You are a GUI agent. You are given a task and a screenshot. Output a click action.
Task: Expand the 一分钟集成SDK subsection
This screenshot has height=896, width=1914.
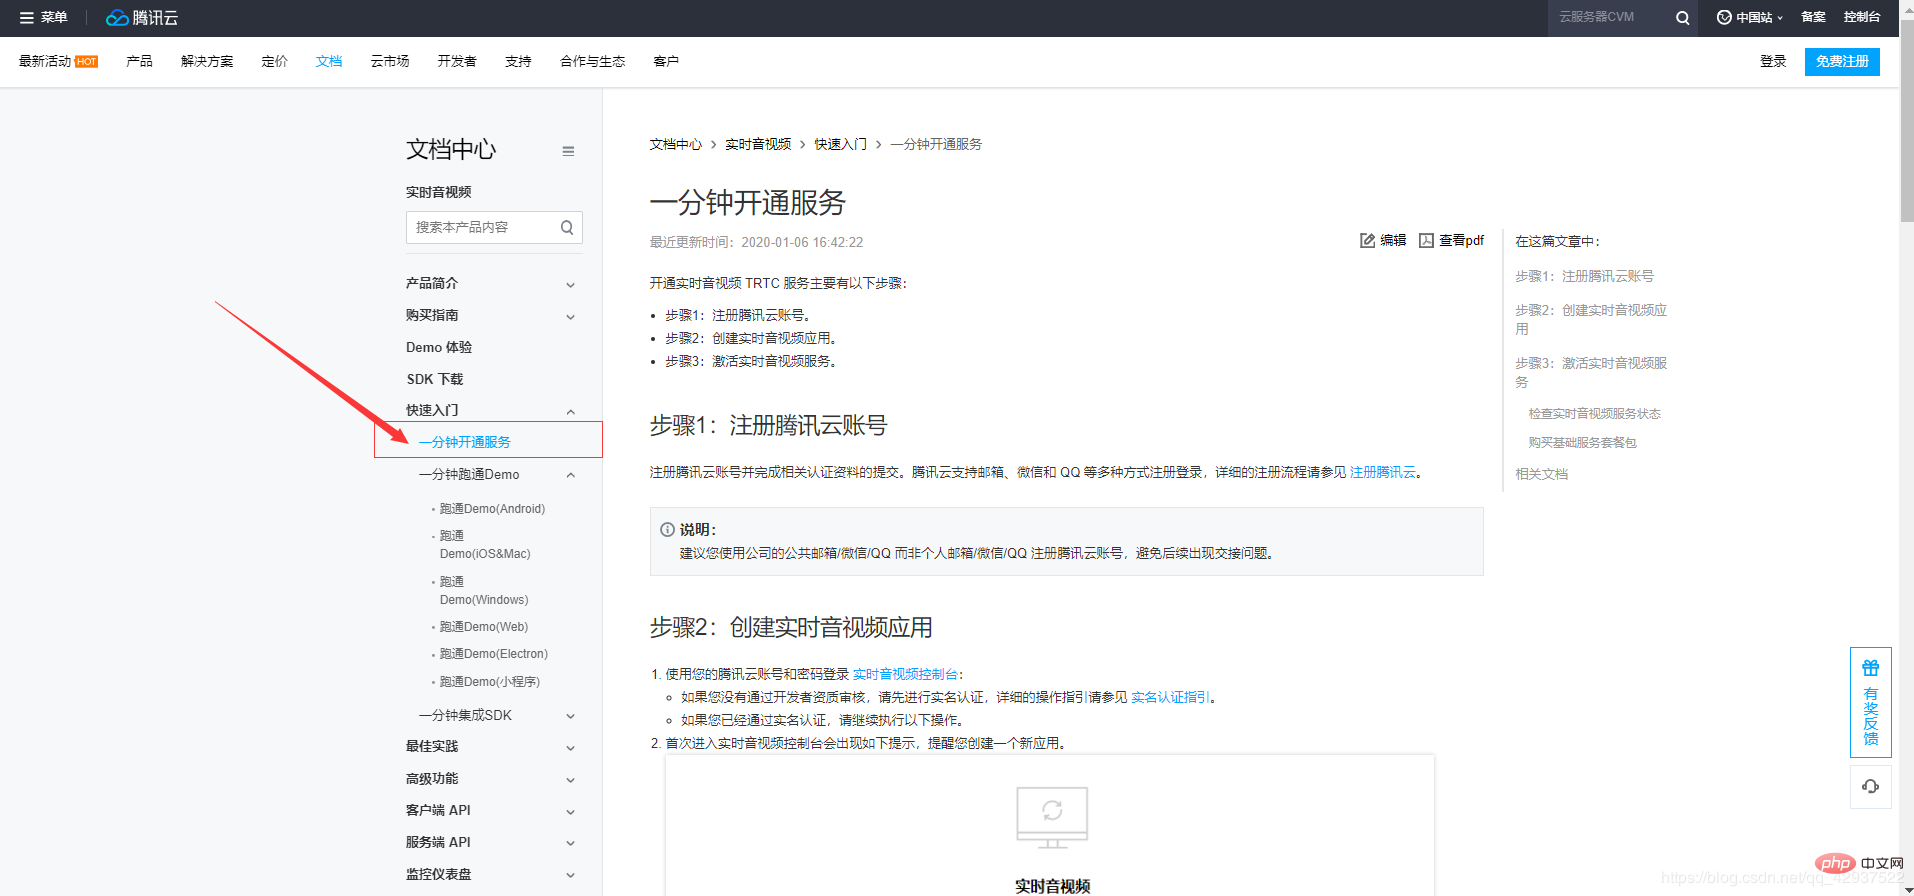tap(570, 716)
